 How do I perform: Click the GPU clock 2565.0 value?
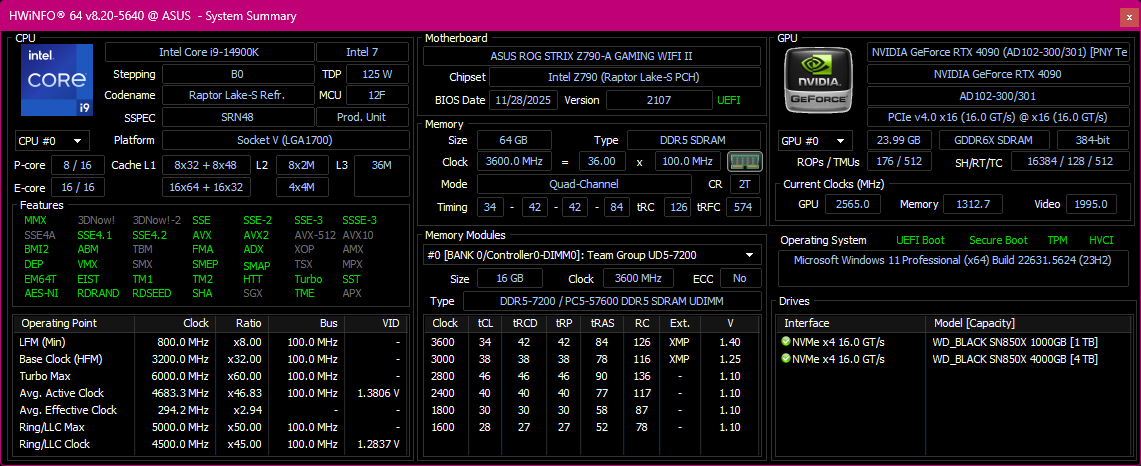pos(854,204)
